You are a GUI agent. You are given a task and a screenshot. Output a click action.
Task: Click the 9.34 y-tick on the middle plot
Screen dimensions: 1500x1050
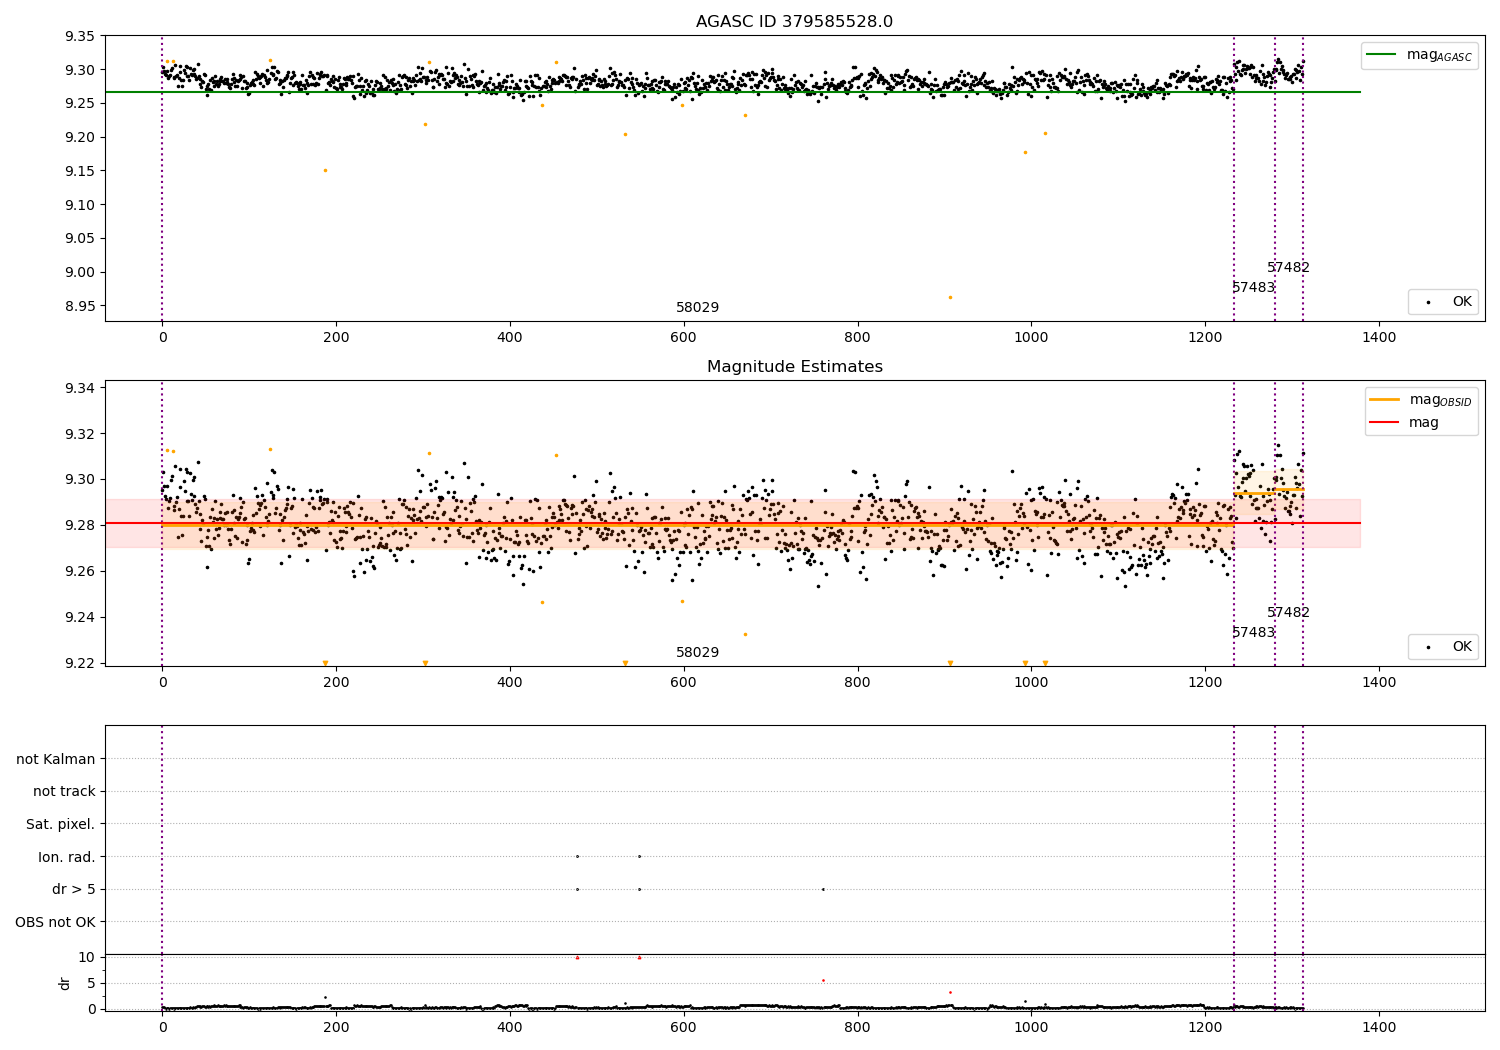tap(79, 388)
